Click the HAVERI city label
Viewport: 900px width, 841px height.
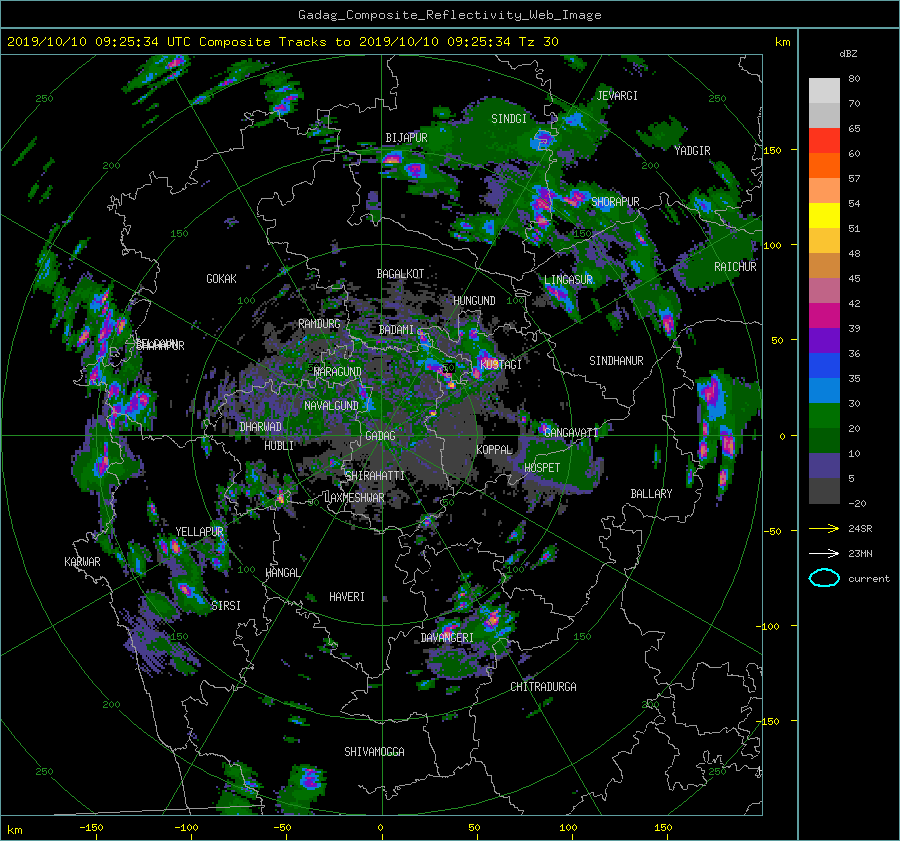point(347,597)
